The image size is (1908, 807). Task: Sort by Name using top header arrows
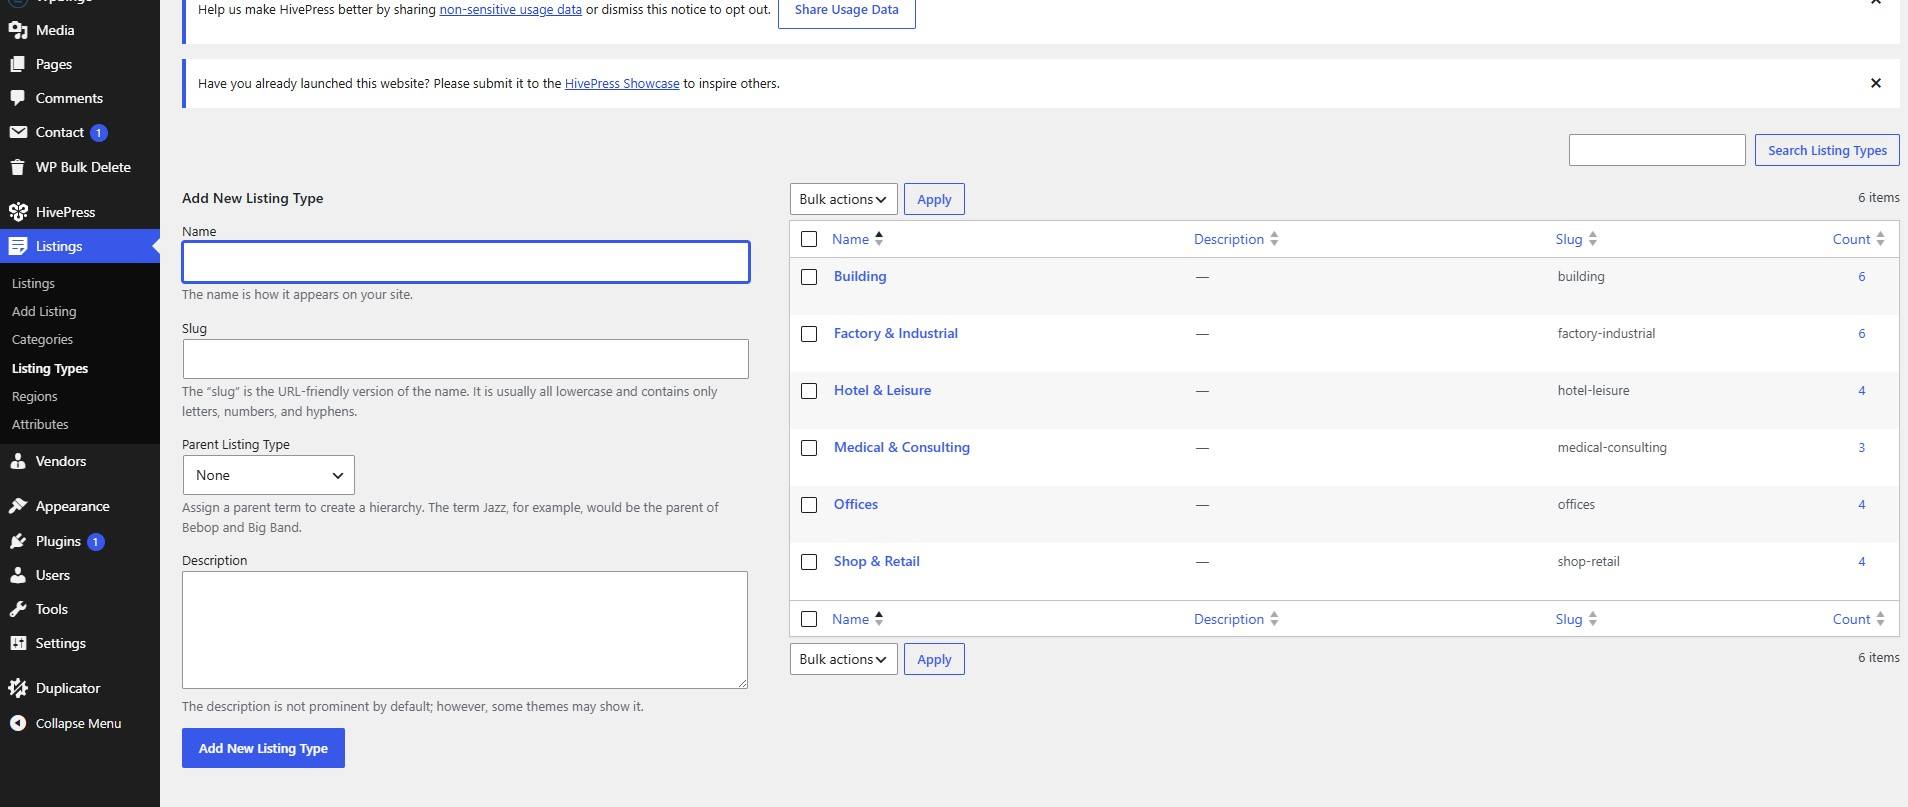879,239
